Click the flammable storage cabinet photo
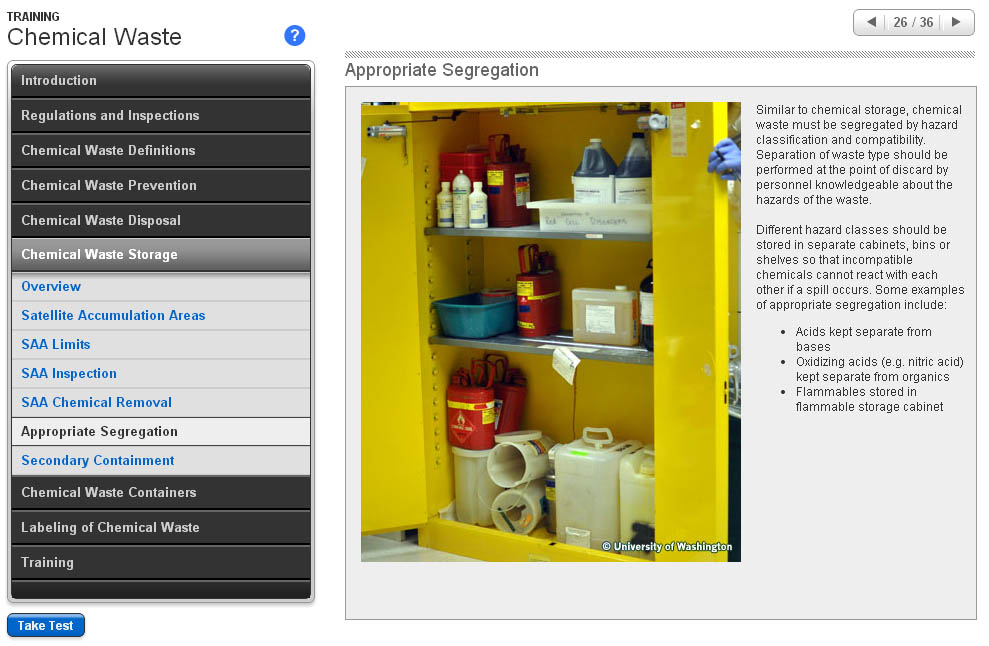 [x=550, y=331]
